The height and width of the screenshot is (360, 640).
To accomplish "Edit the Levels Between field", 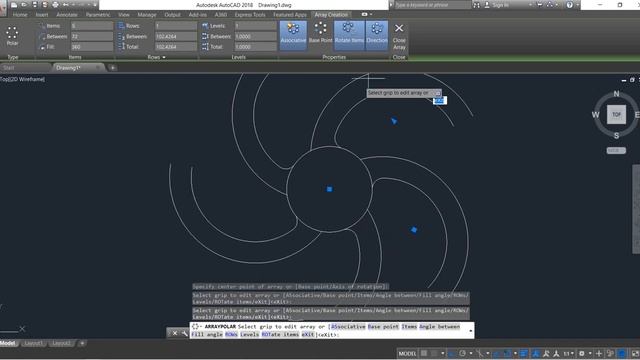I will [256, 36].
